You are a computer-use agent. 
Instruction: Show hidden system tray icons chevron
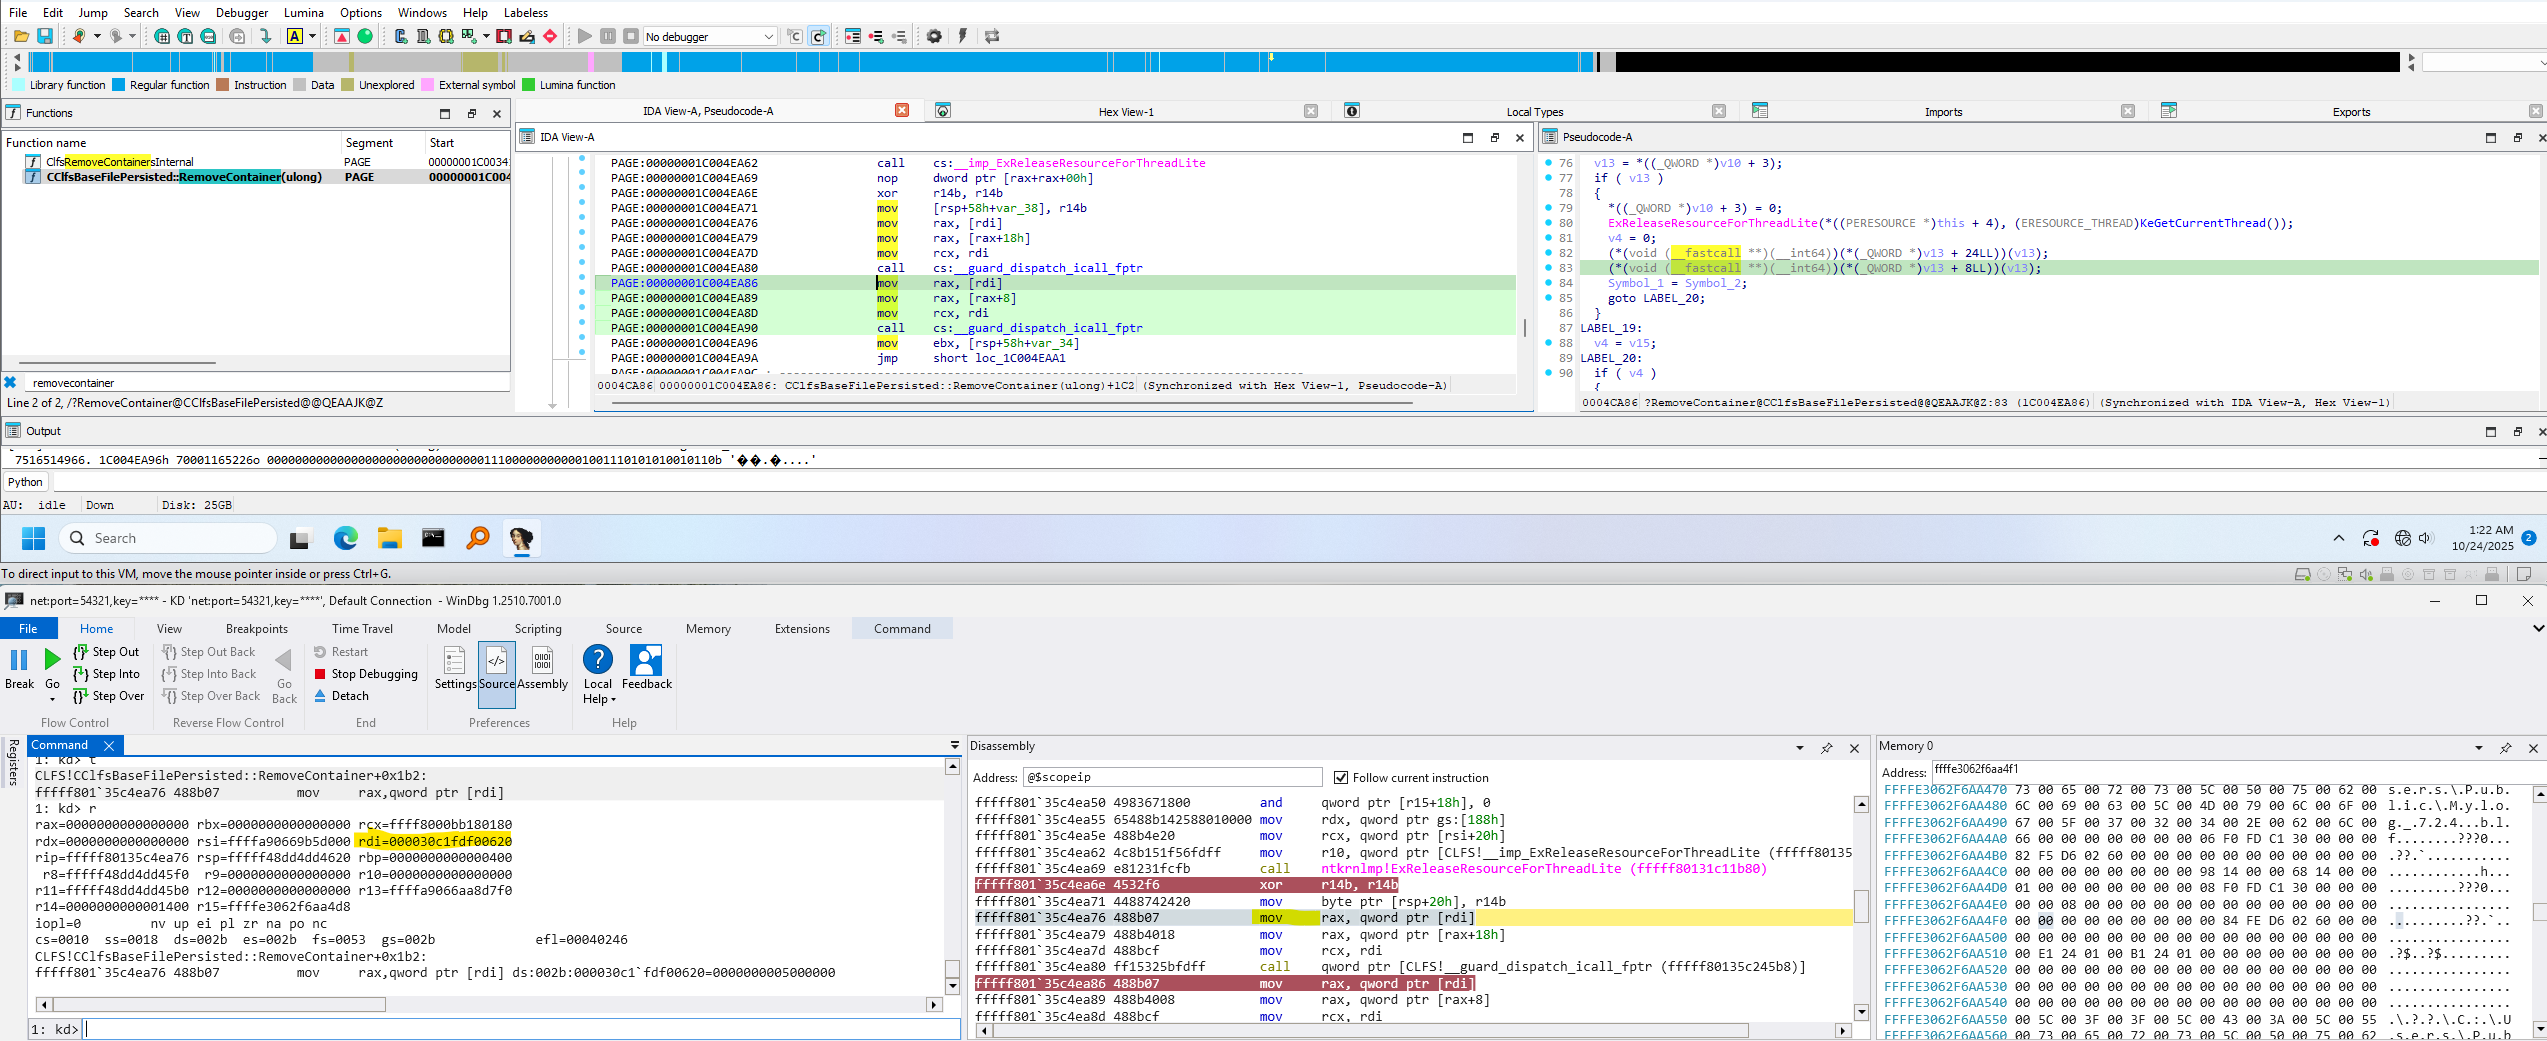click(2339, 538)
